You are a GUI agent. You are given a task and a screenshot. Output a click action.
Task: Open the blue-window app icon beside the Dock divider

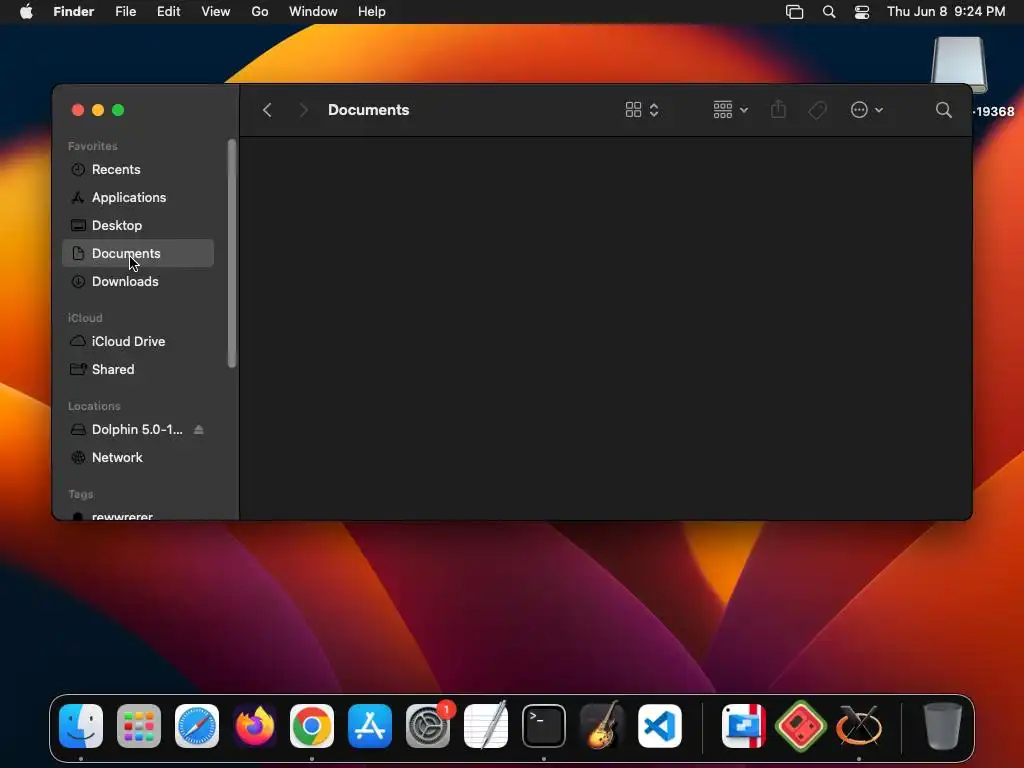pyautogui.click(x=743, y=726)
